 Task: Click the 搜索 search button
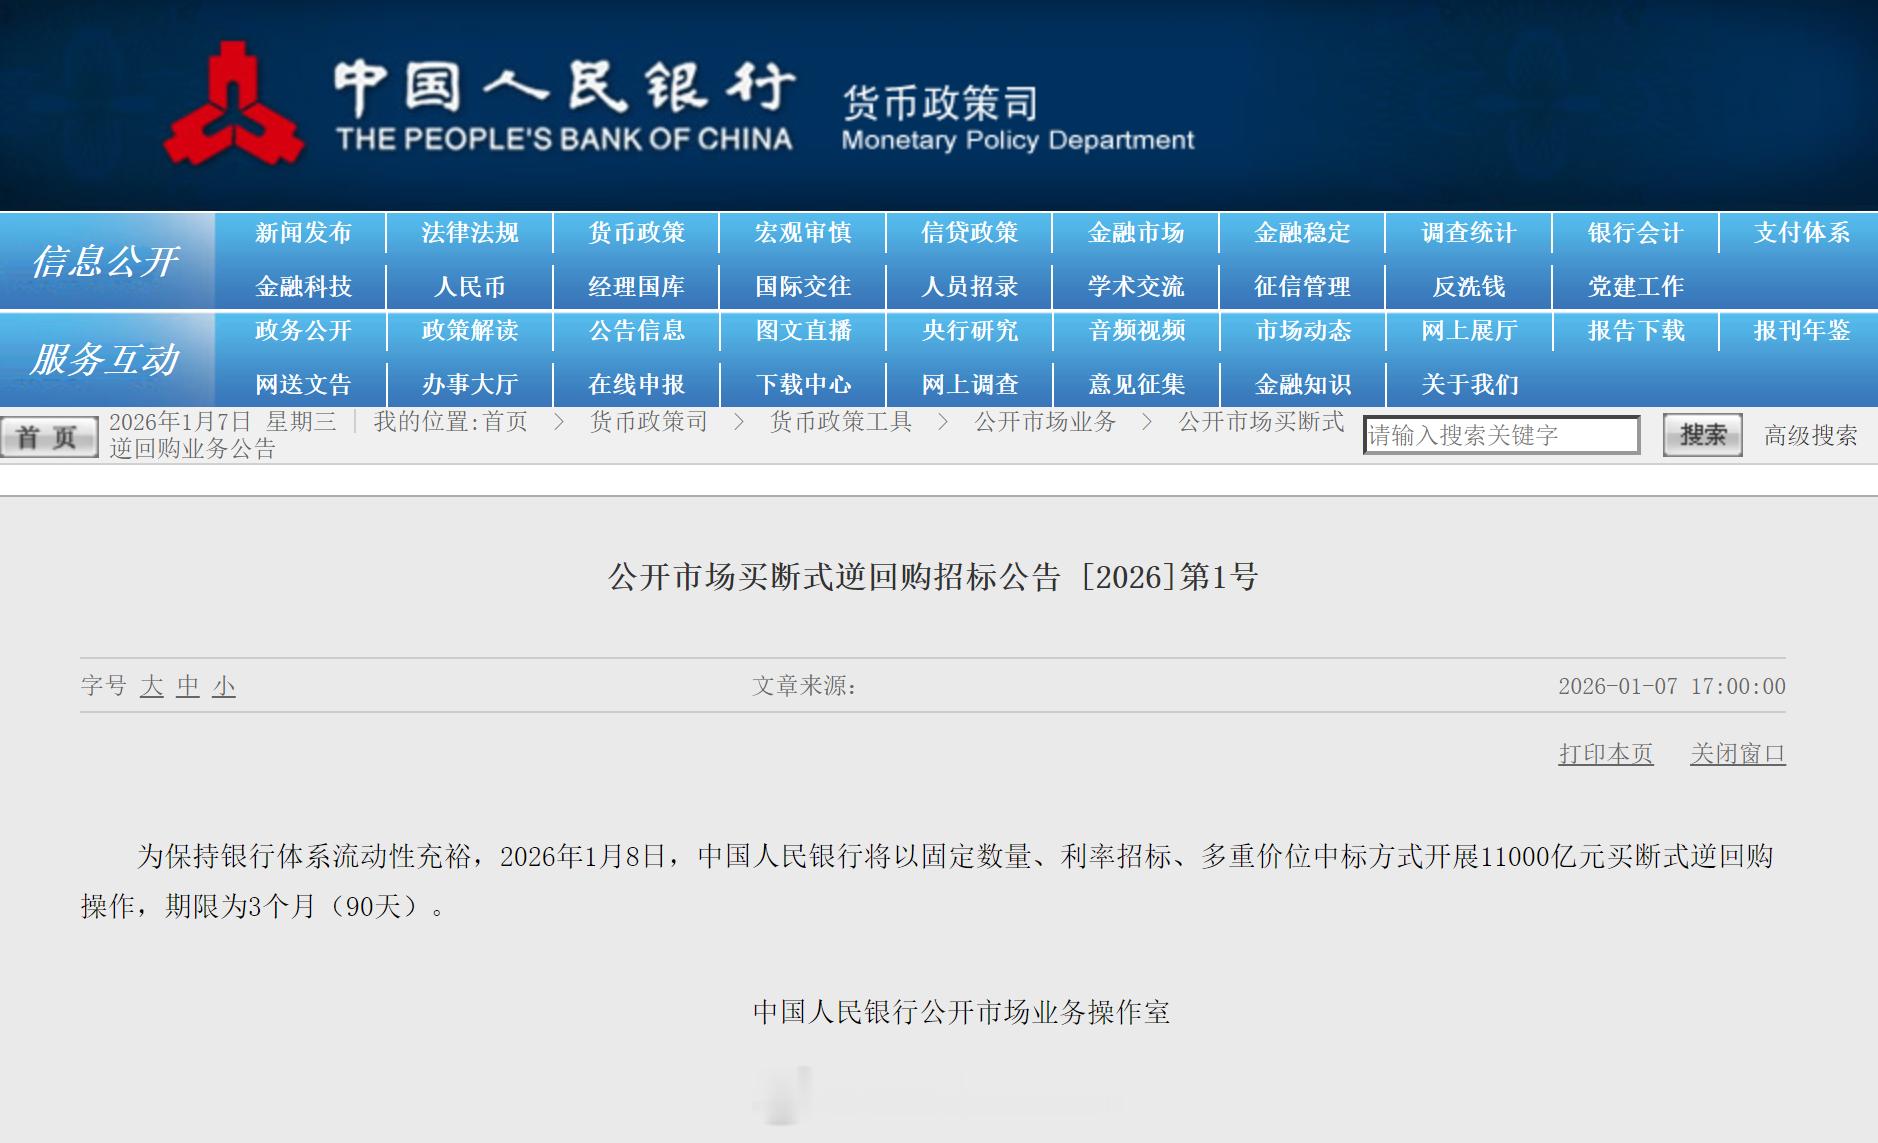1702,435
